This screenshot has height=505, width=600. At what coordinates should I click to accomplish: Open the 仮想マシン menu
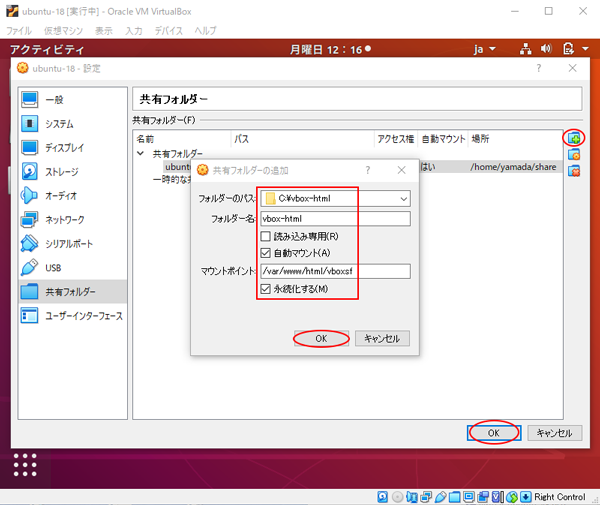pyautogui.click(x=63, y=31)
